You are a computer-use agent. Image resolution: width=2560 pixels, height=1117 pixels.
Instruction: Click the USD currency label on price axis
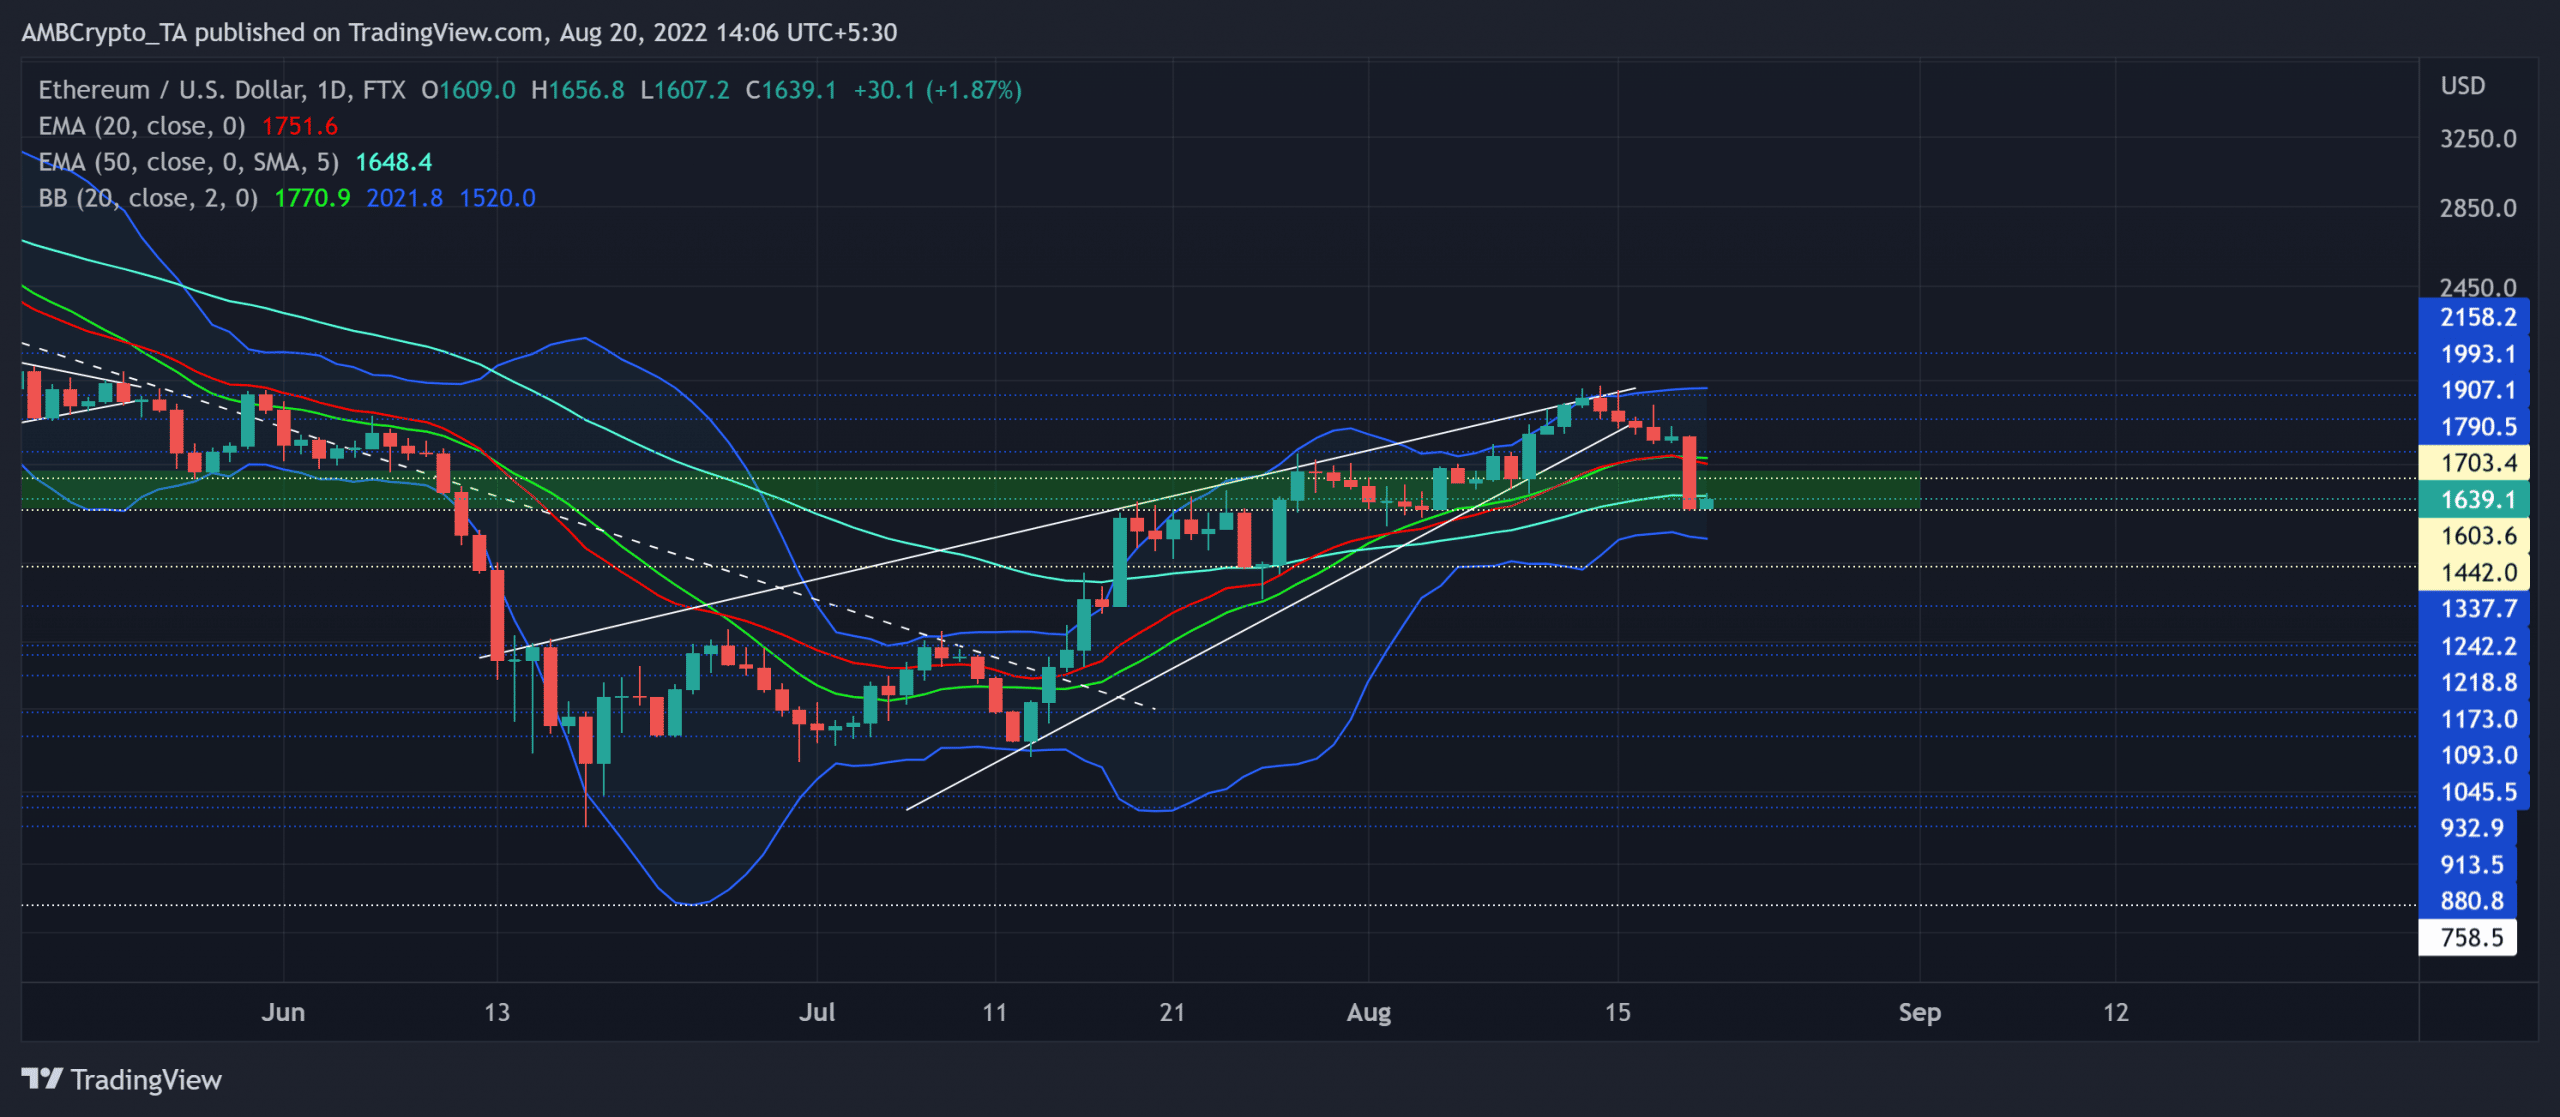(x=2462, y=86)
